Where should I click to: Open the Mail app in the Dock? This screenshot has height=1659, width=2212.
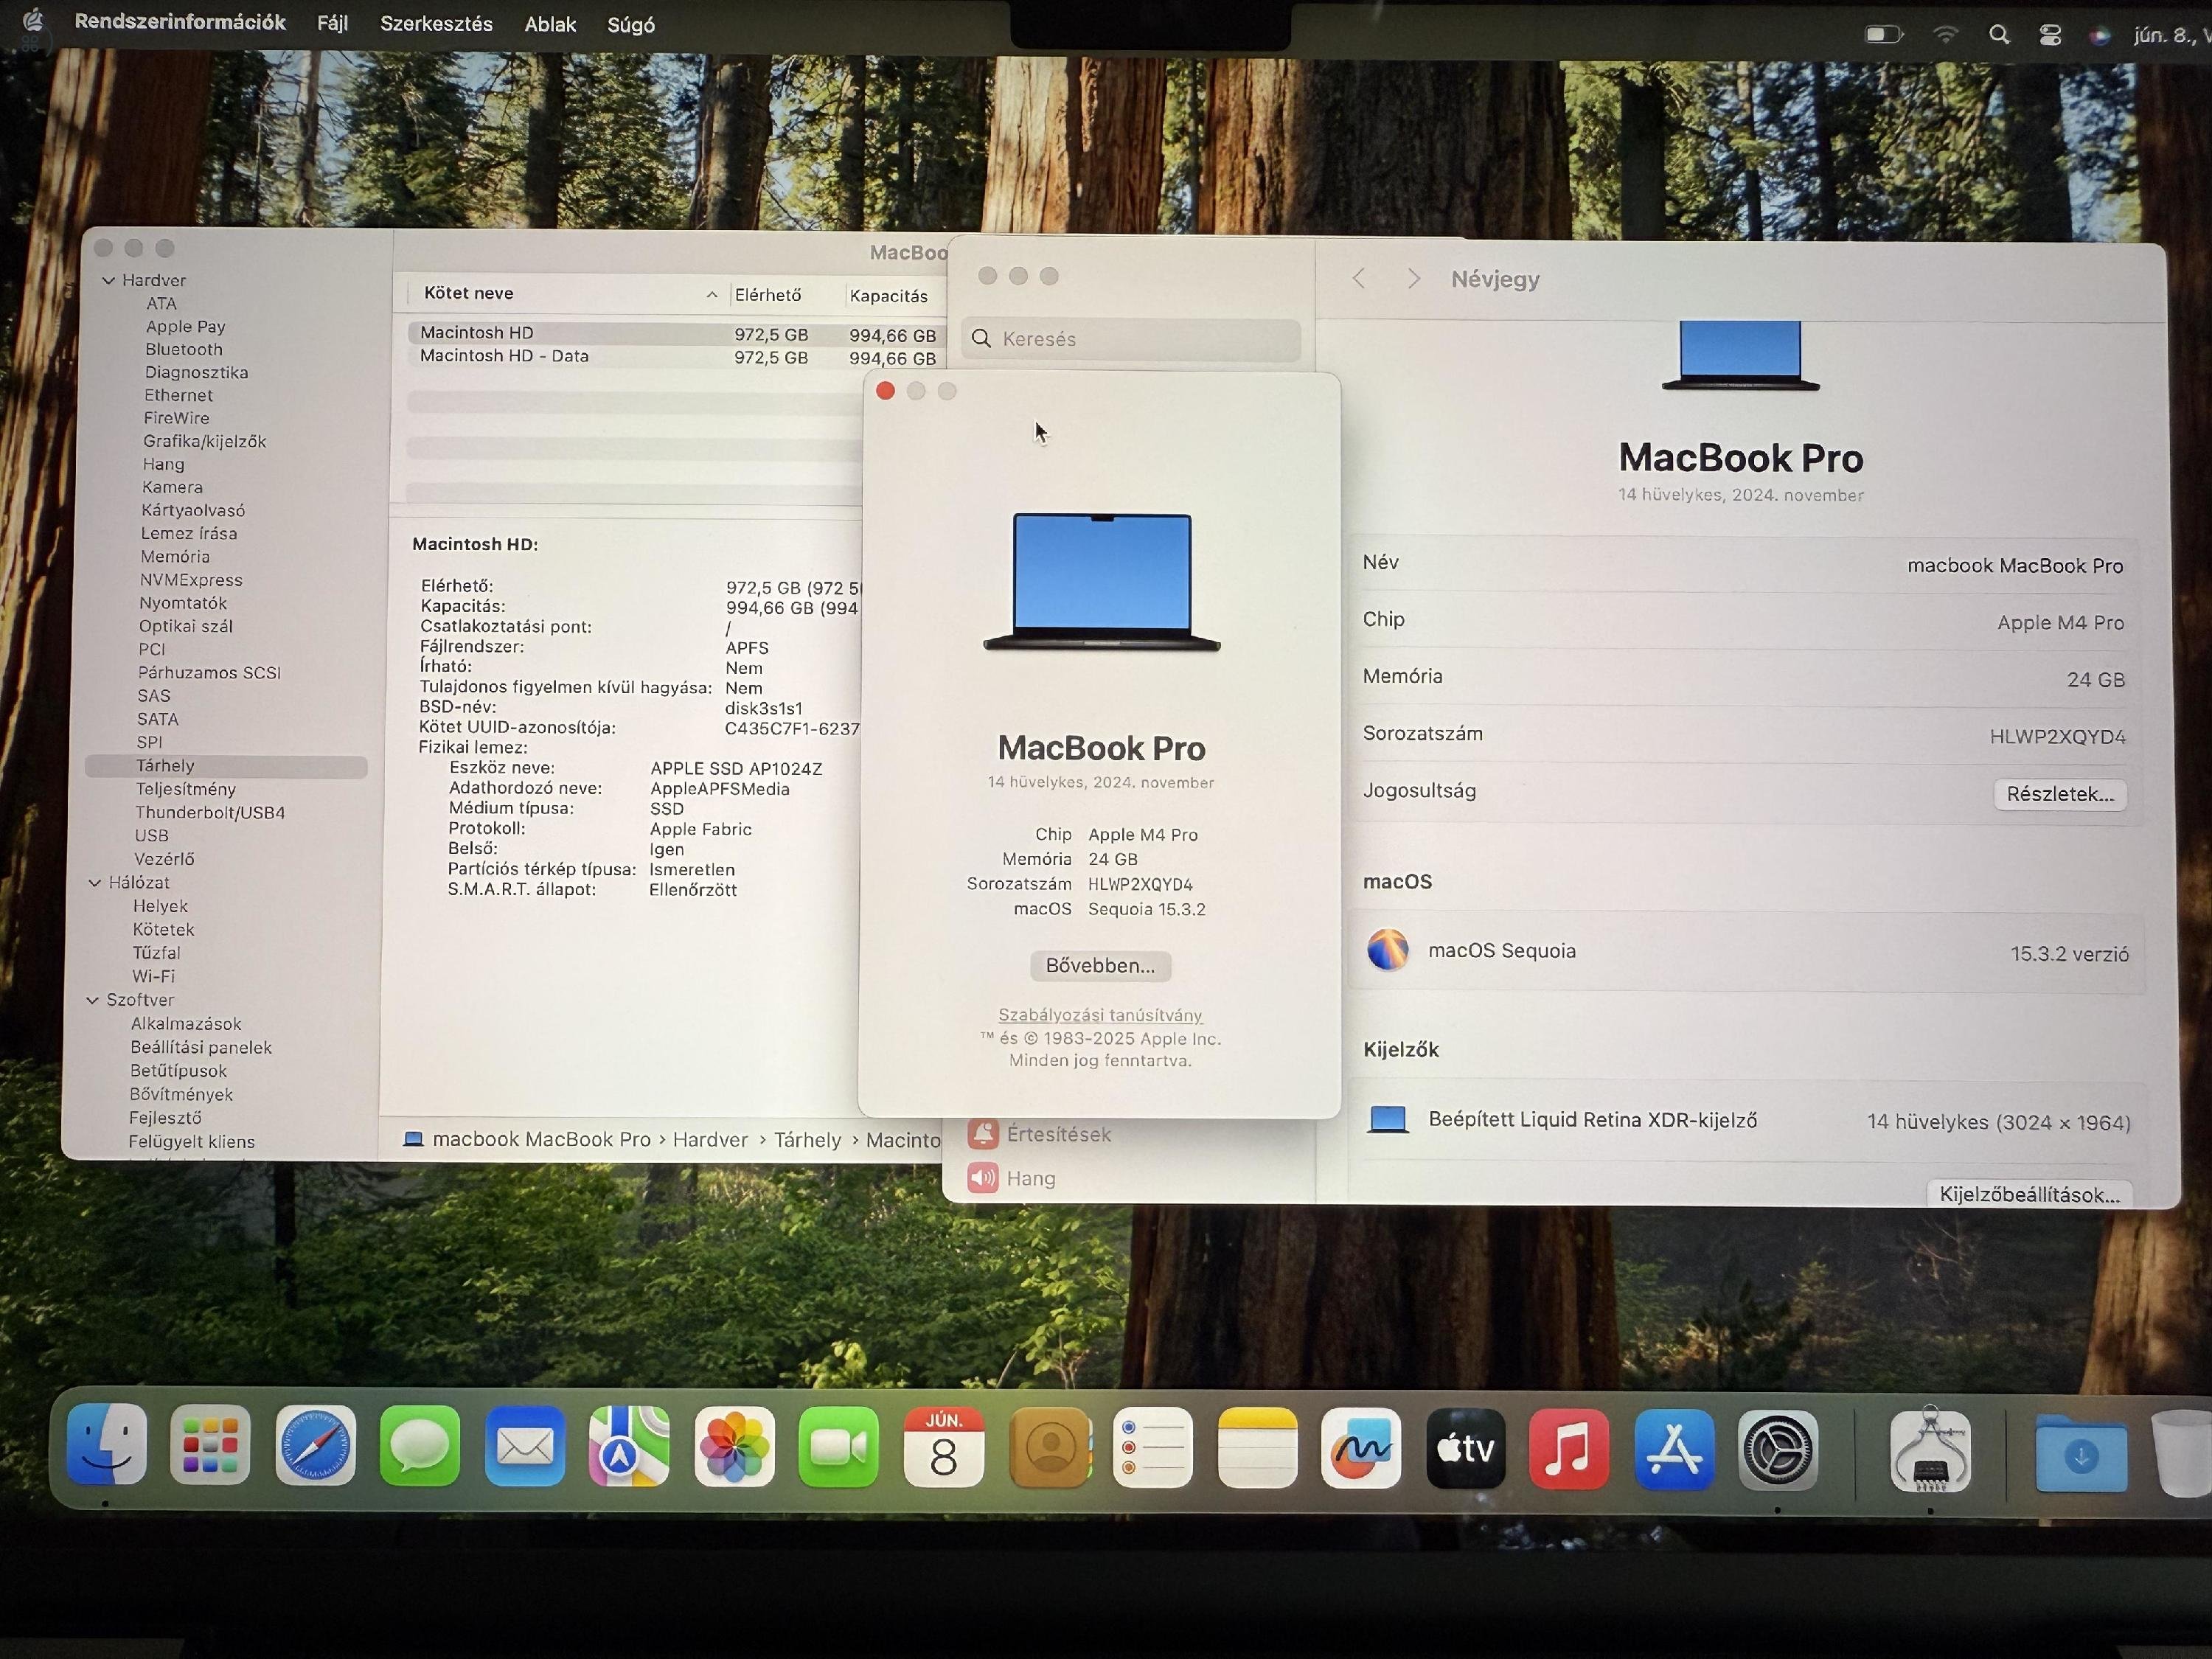click(524, 1446)
